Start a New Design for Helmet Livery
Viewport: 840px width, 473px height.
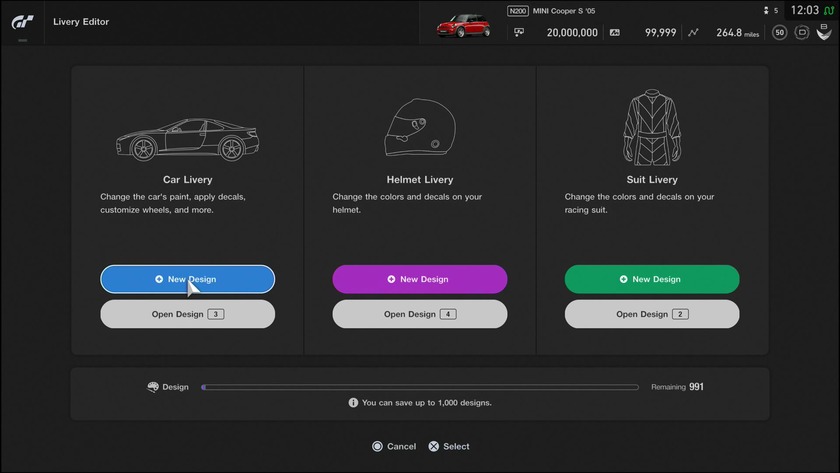point(419,279)
